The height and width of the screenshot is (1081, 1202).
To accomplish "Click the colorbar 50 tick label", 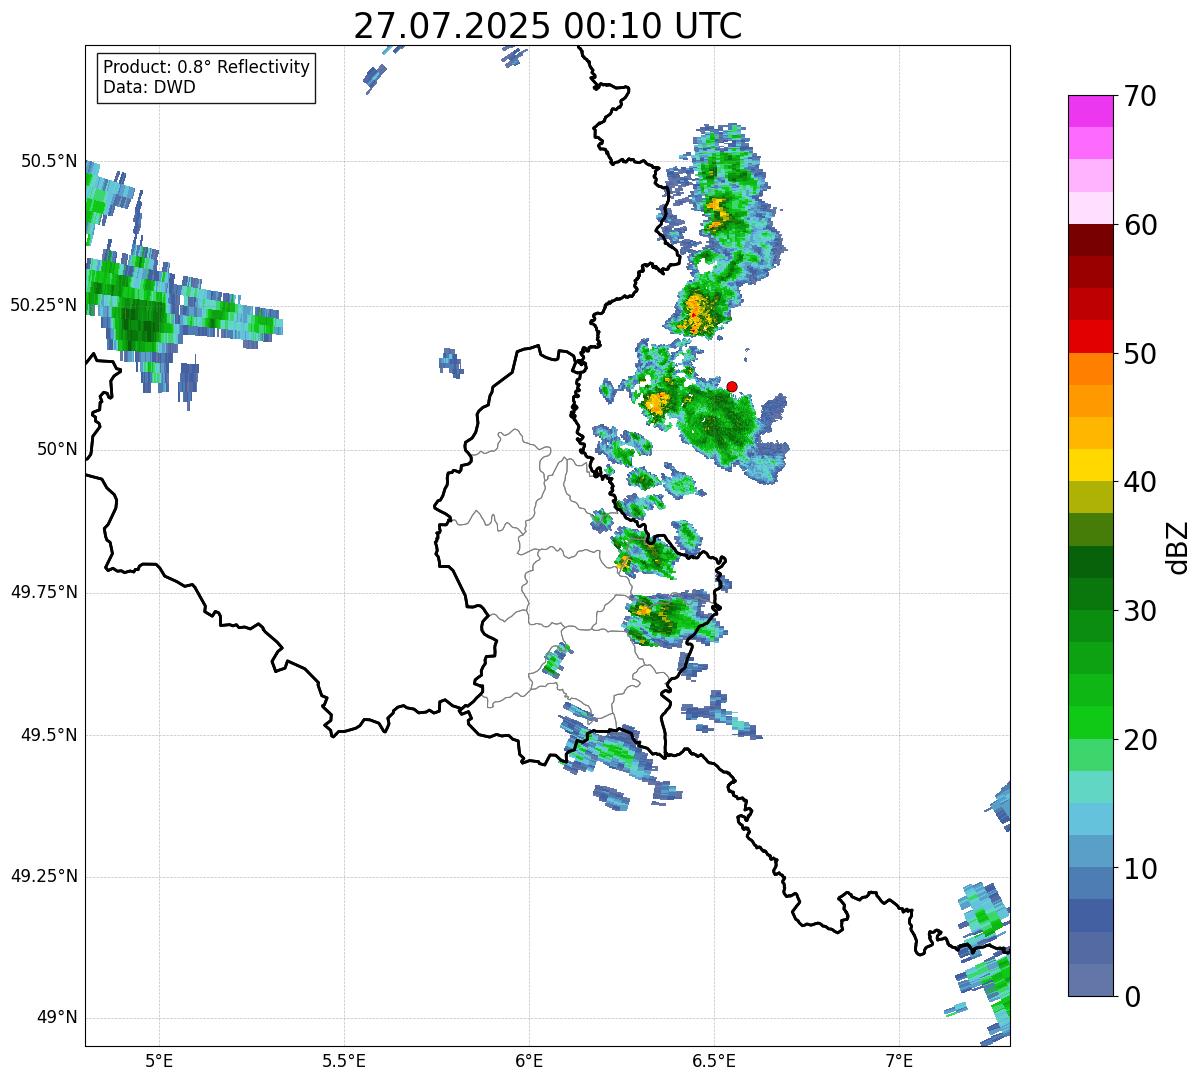I will pos(1140,354).
